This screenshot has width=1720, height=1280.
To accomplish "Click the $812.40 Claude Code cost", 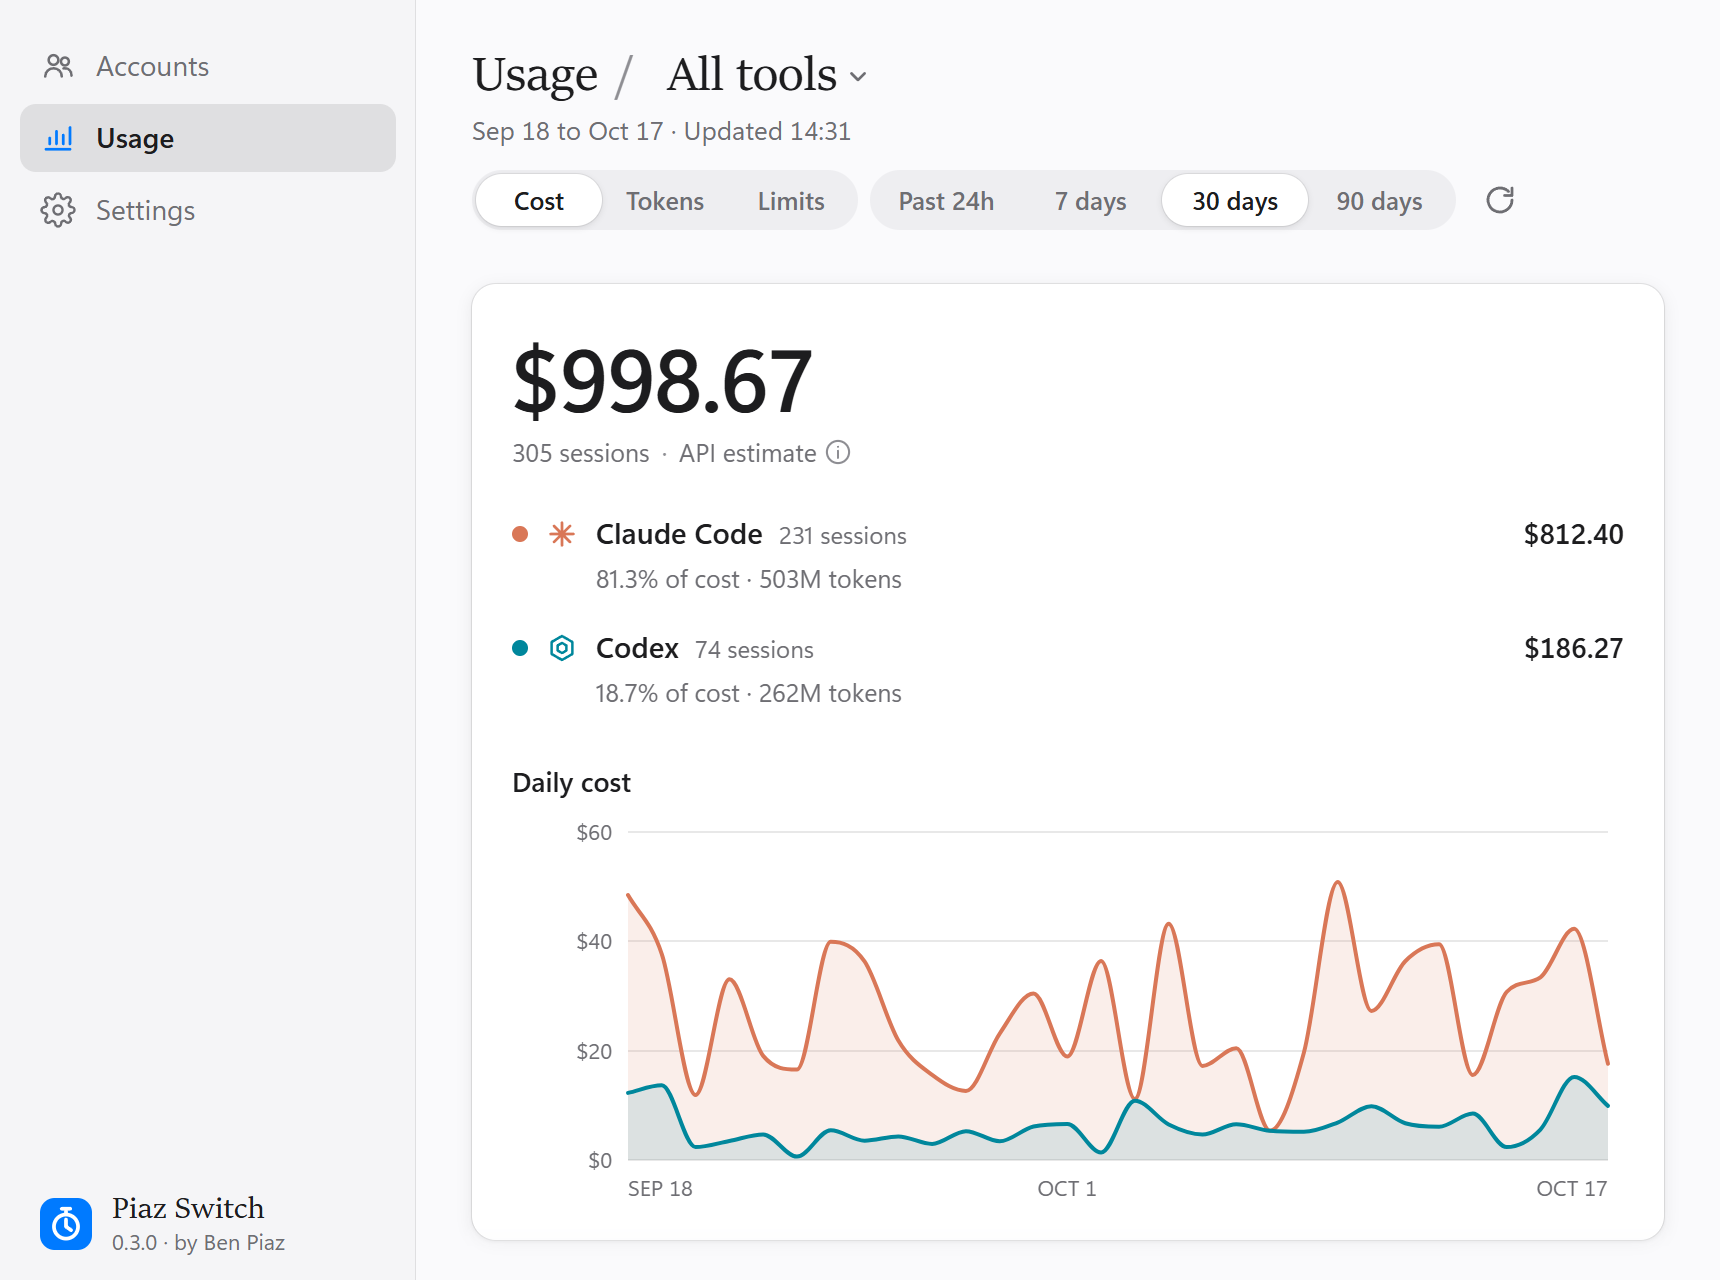I will click(1573, 534).
